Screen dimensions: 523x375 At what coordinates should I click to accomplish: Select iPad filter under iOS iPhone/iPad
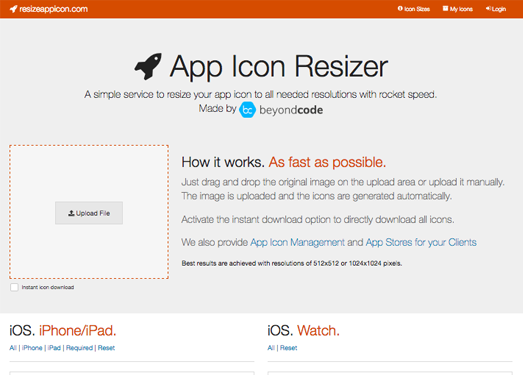(54, 348)
